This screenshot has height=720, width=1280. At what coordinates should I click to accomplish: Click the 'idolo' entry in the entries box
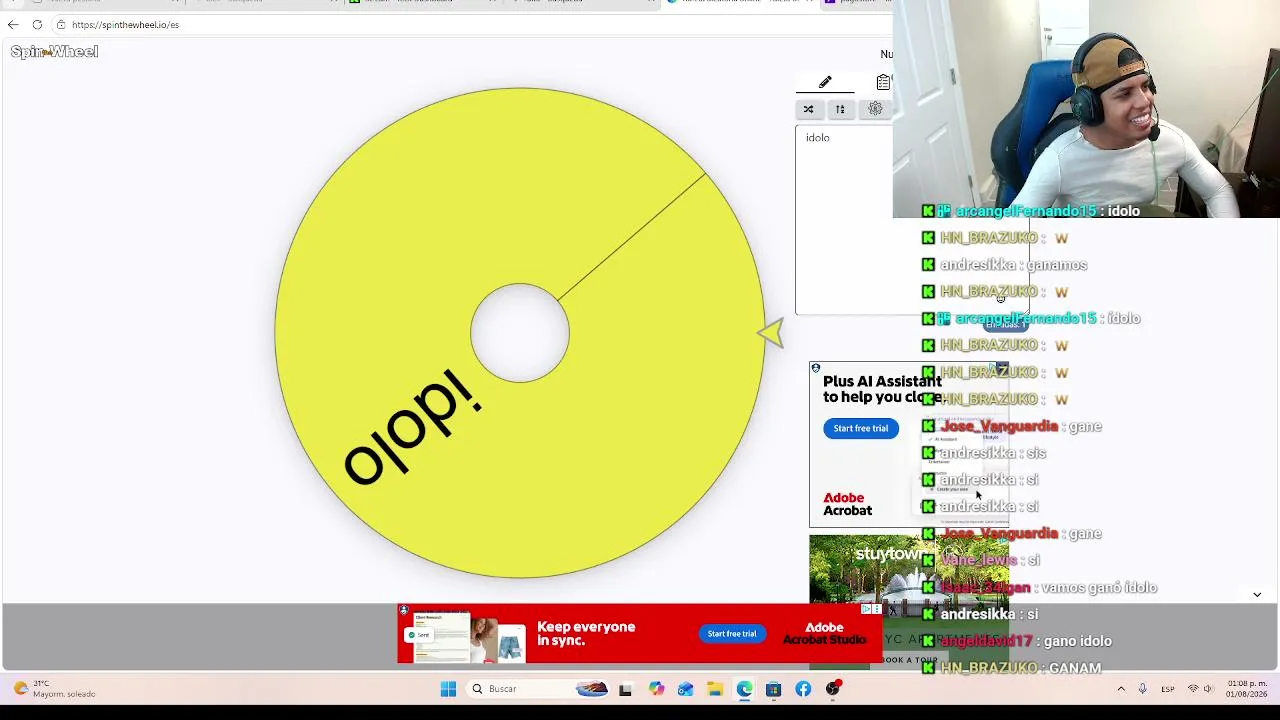pos(818,138)
